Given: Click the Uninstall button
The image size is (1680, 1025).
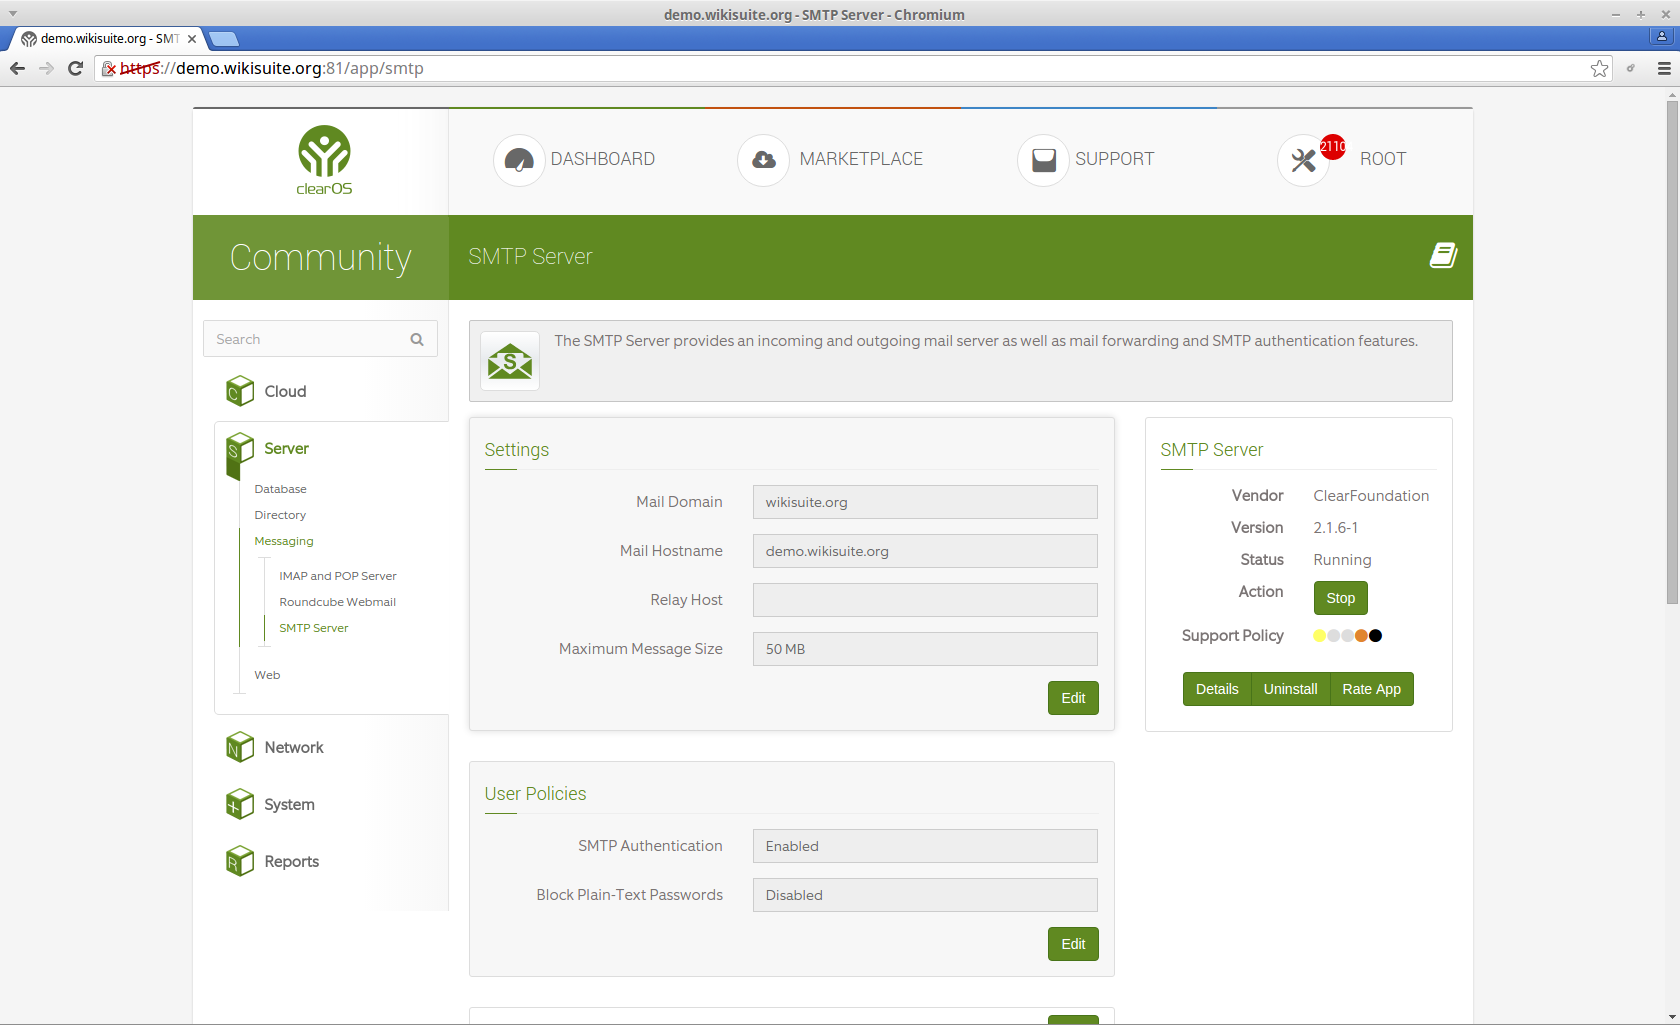Looking at the screenshot, I should [x=1290, y=689].
